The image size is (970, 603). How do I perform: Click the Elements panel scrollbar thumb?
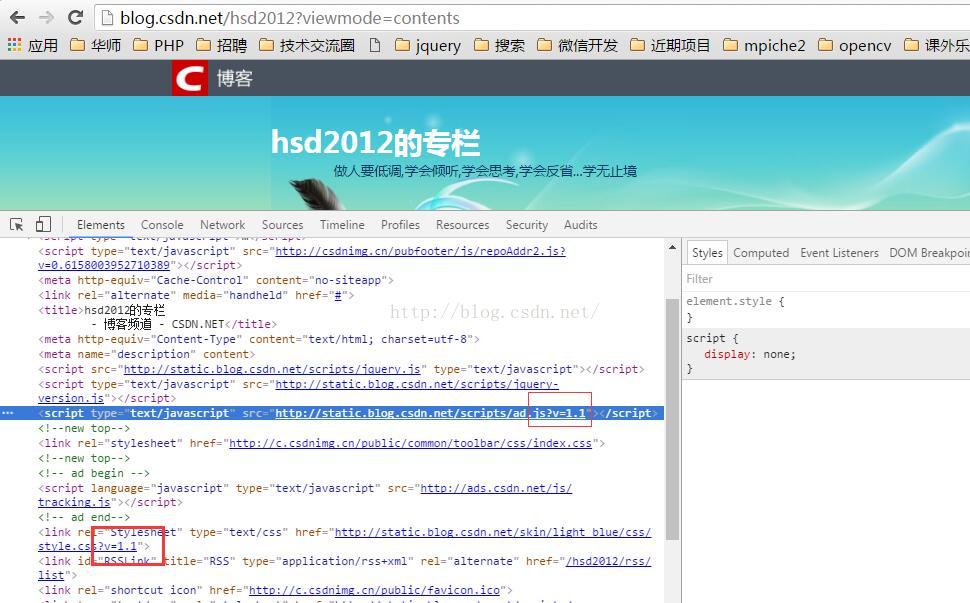(x=672, y=419)
